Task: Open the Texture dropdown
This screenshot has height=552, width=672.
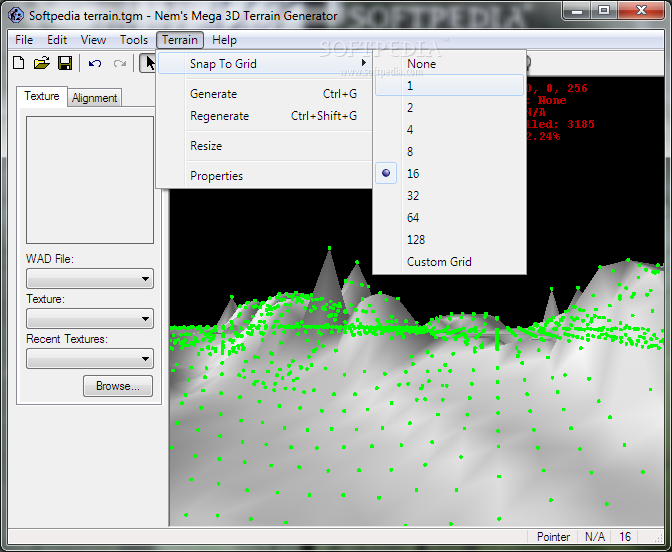Action: click(90, 318)
